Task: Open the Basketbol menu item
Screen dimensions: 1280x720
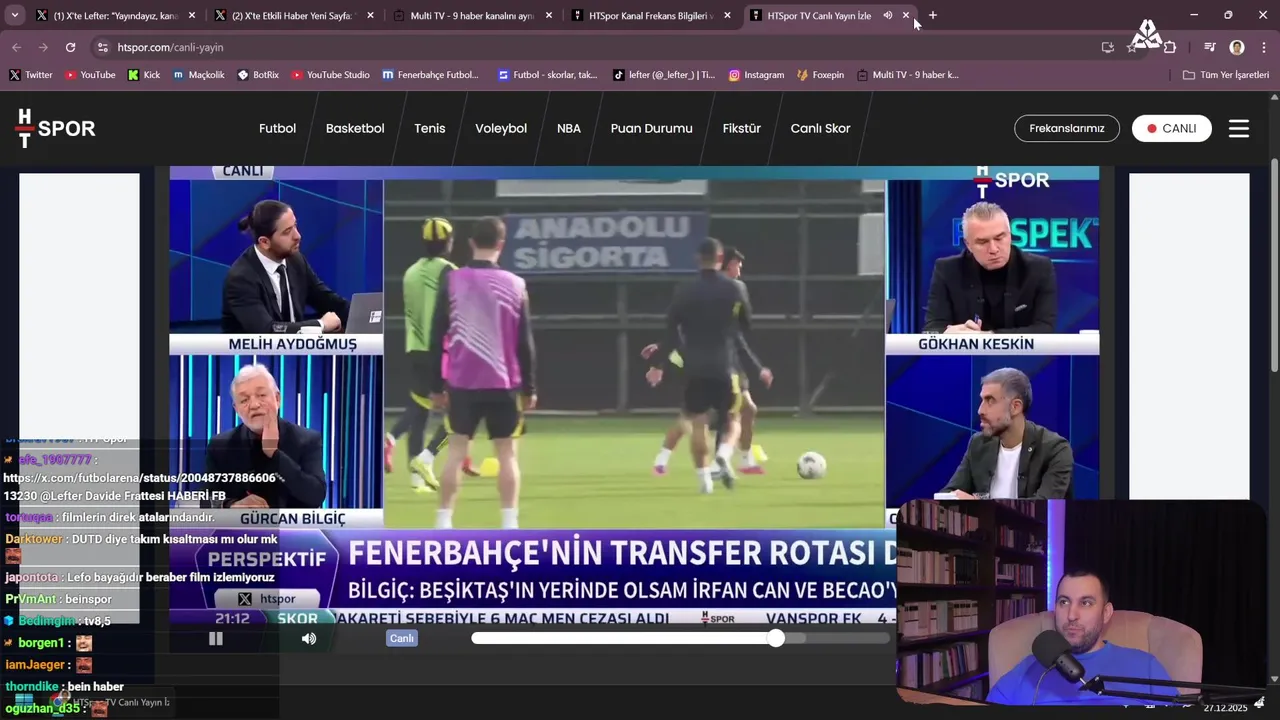Action: 355,128
